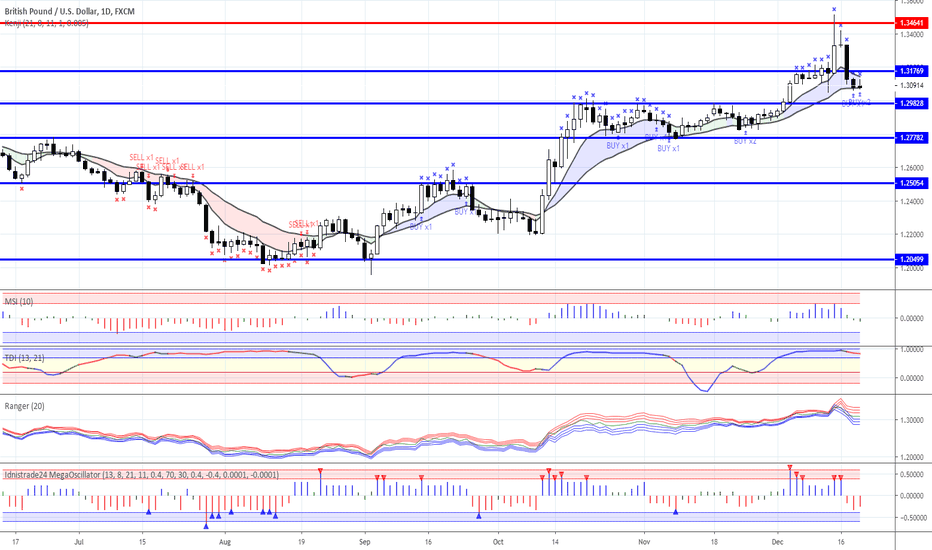Select the BUY x2 signal label
Viewport: 932px width, 550px height.
(745, 141)
